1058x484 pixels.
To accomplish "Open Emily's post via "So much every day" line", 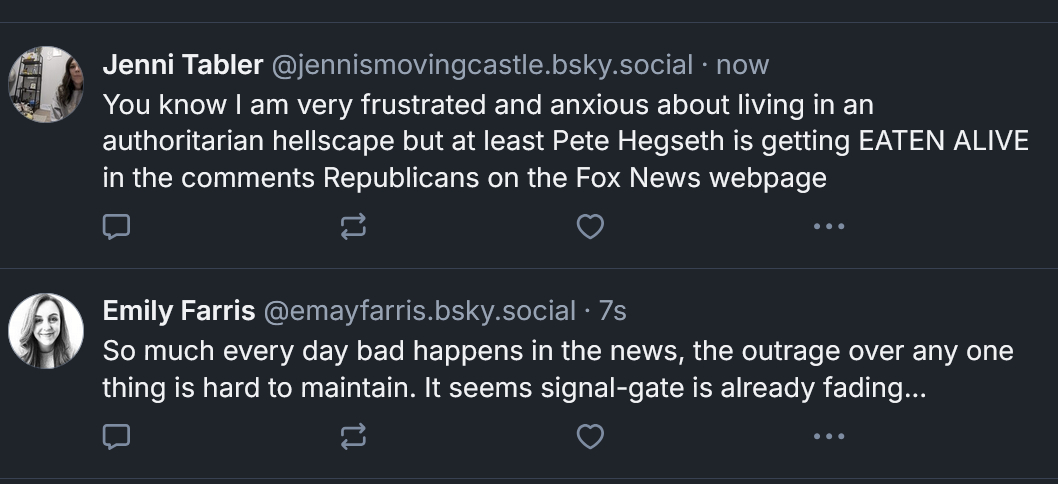I will coord(240,351).
